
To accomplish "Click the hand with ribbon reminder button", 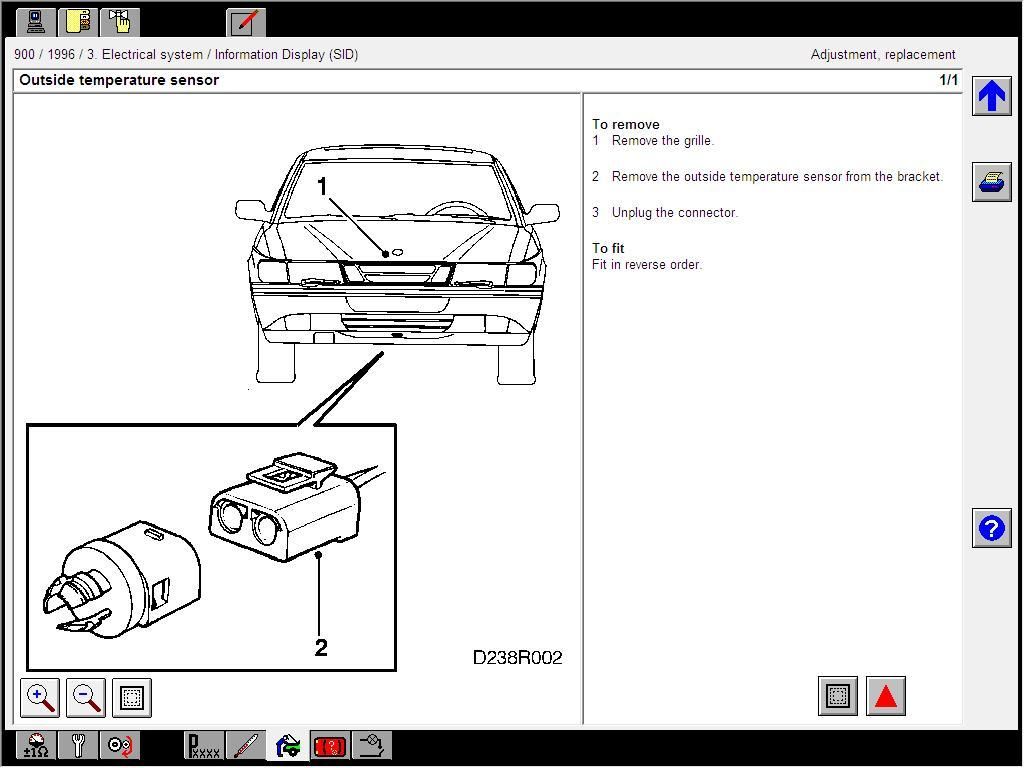I will (119, 20).
